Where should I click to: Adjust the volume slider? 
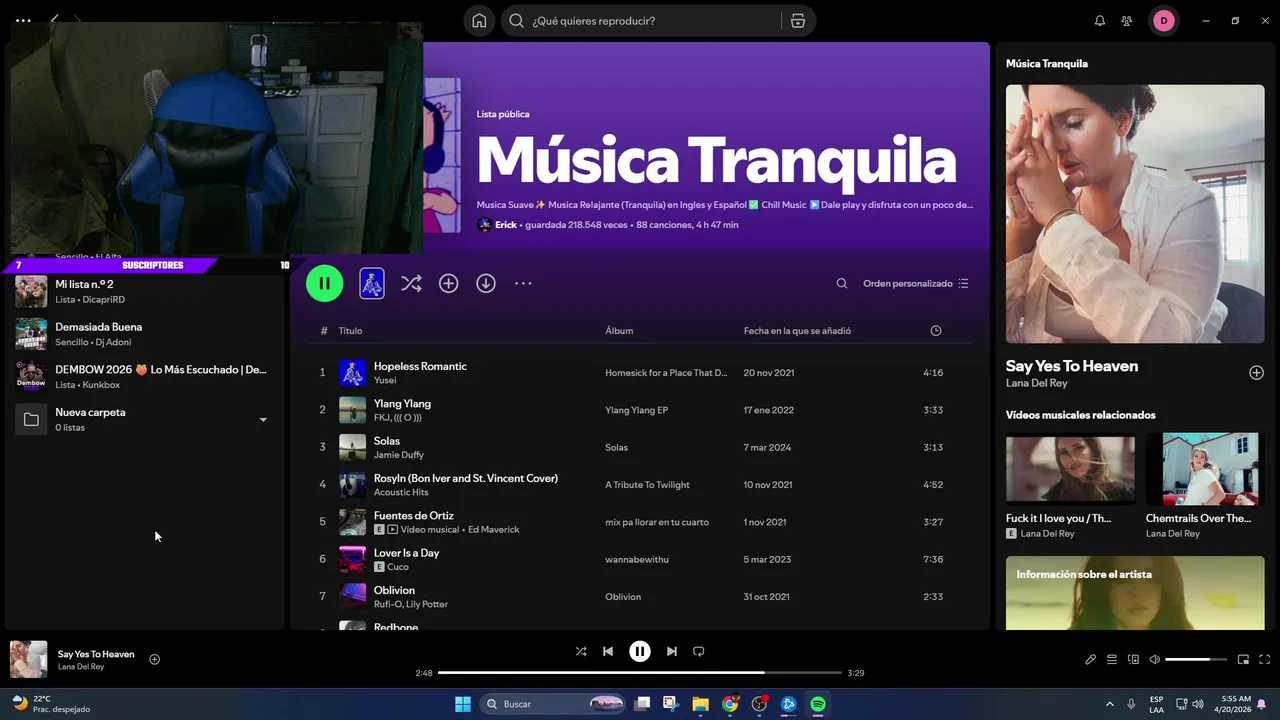(1196, 659)
